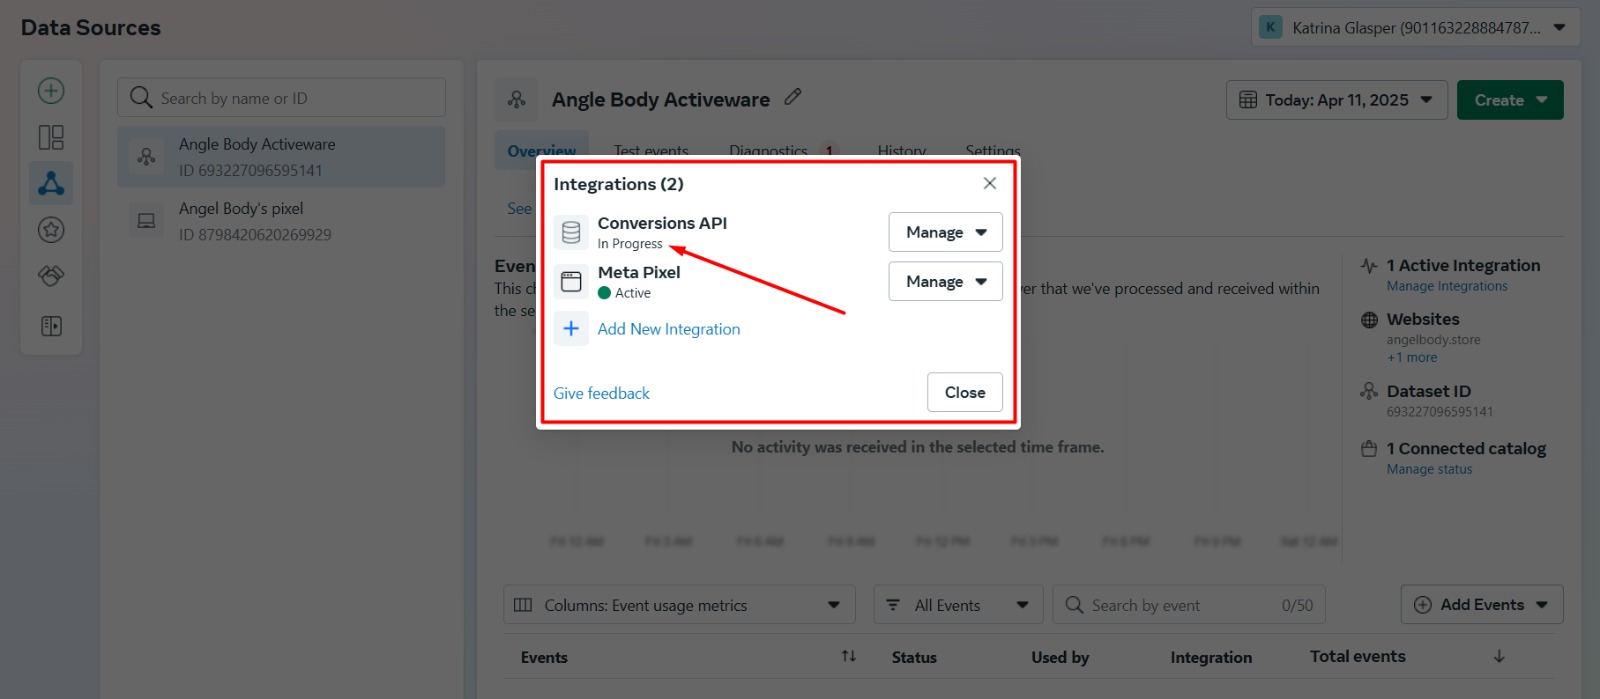The width and height of the screenshot is (1600, 699).
Task: Sort by Total events arrow
Action: (1499, 656)
